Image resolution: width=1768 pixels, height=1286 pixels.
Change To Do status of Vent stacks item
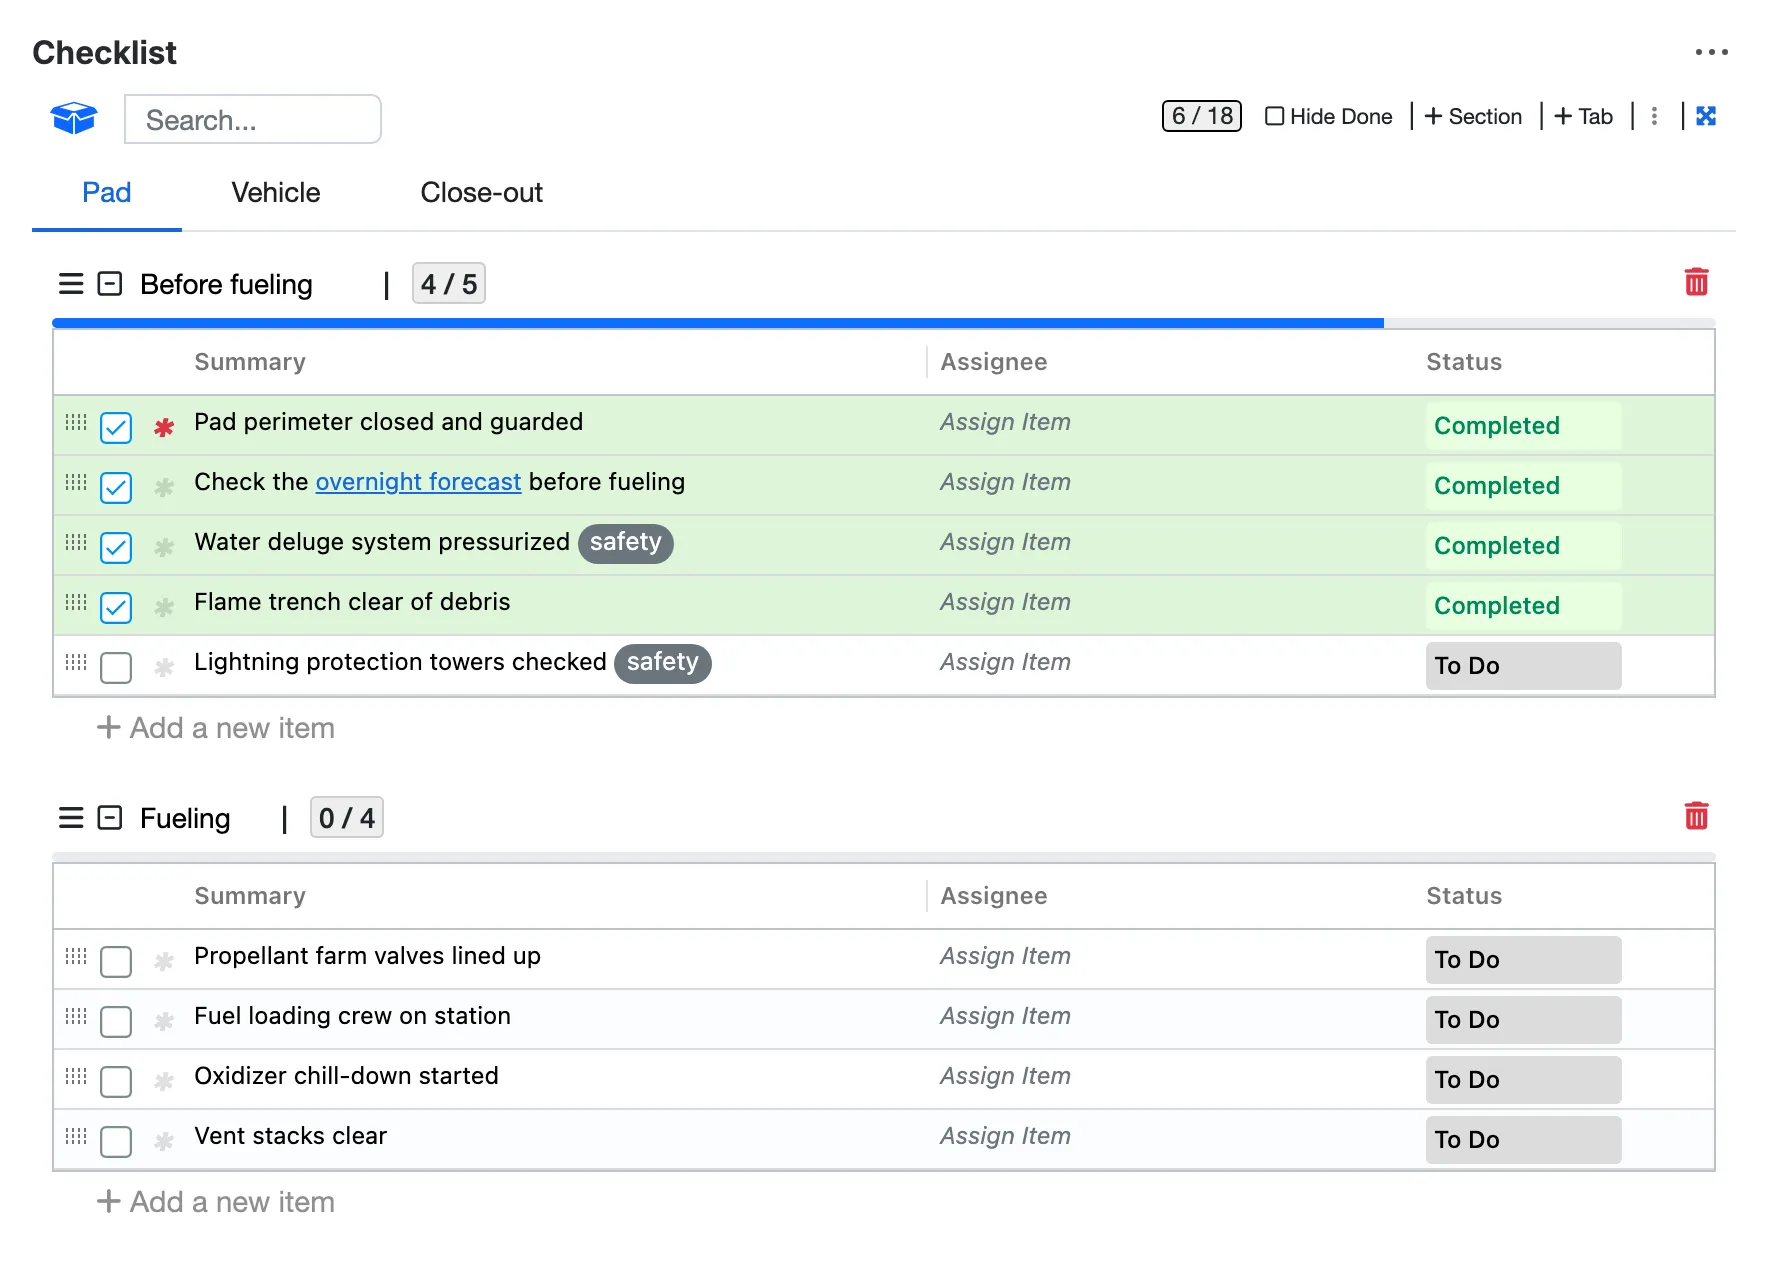[1523, 1140]
